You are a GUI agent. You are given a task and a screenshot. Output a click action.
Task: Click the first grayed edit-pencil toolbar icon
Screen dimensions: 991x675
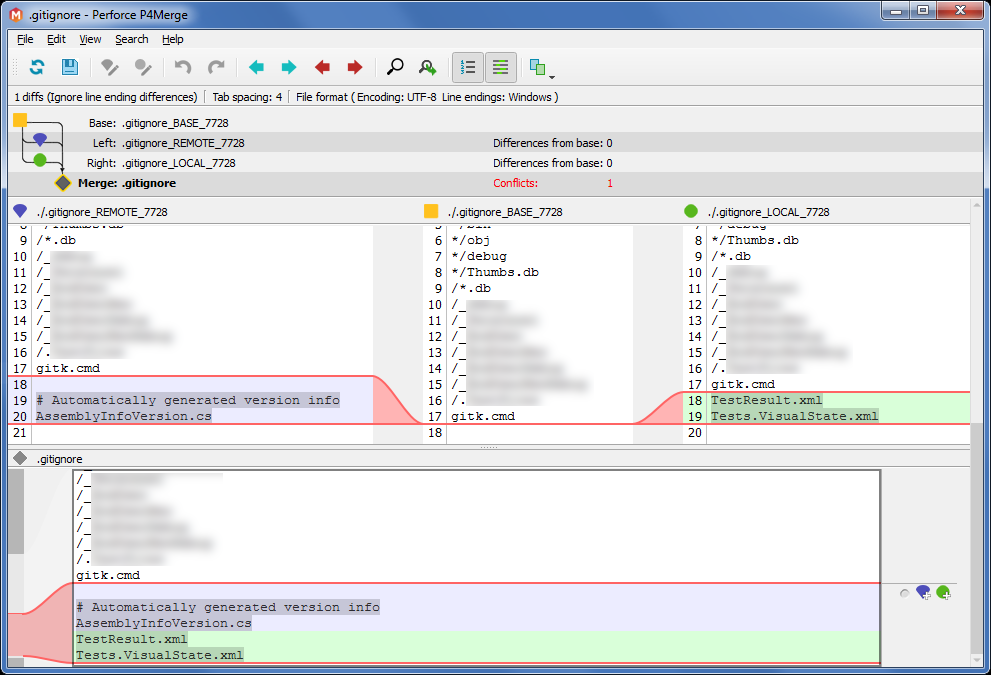(110, 67)
